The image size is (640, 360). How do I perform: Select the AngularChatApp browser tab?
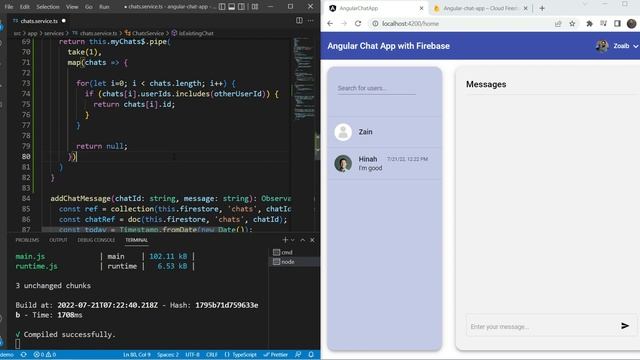[x=376, y=8]
